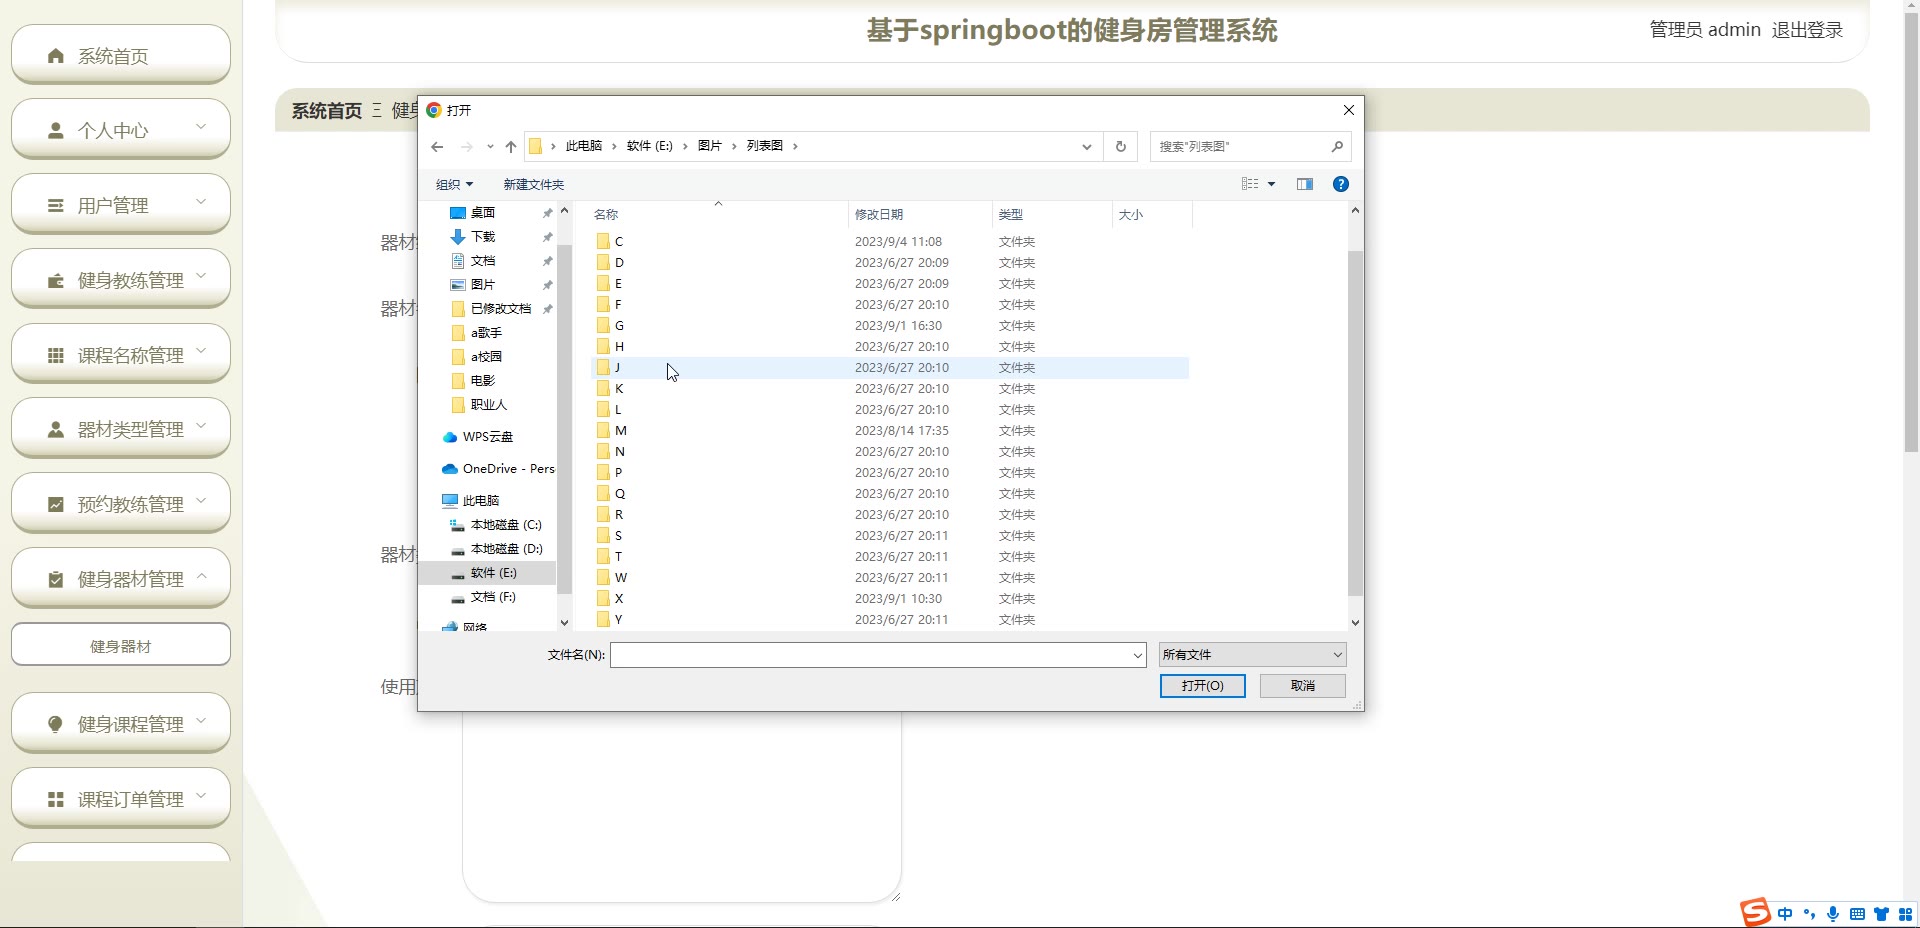Select folder M icon
This screenshot has height=928, width=1920.
point(603,430)
